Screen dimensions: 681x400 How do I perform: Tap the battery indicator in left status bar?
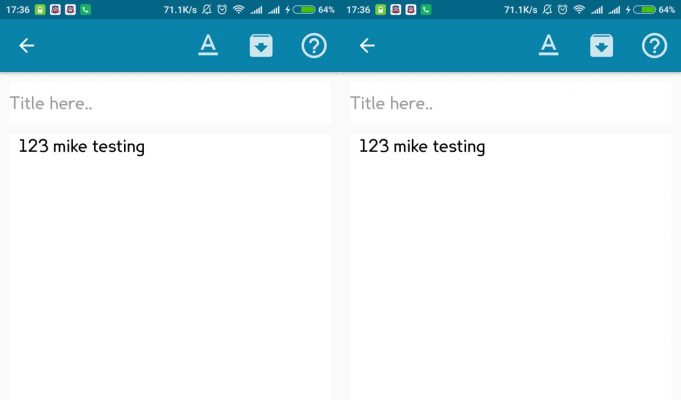304,10
